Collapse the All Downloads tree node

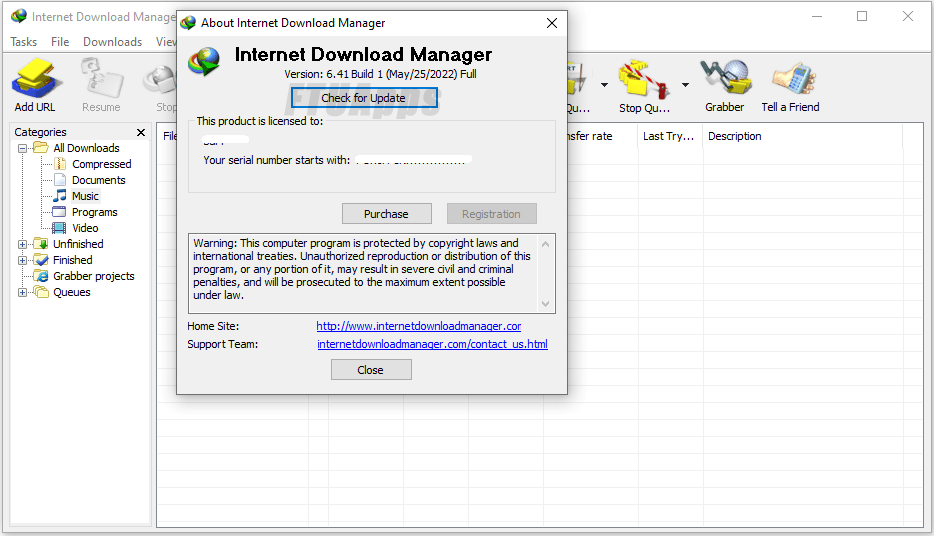click(x=22, y=148)
